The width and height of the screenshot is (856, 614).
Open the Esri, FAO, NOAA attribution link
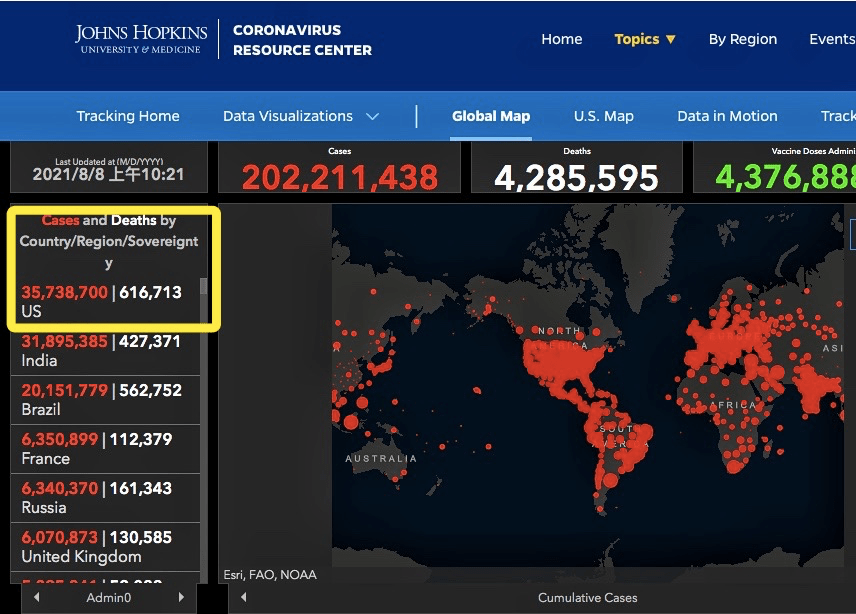tap(271, 574)
